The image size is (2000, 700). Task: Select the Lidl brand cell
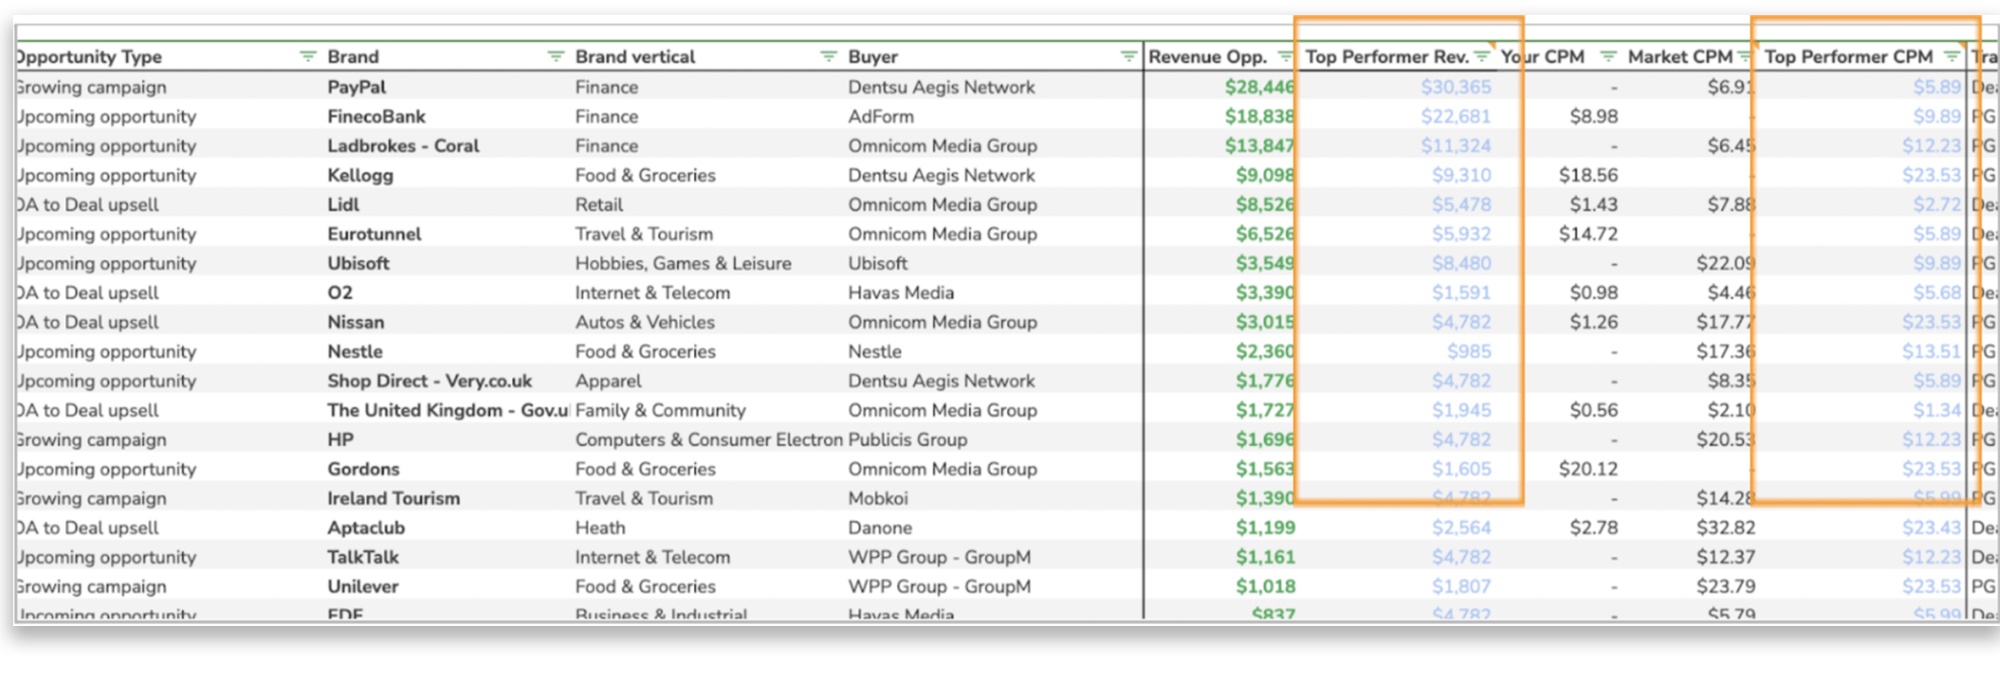pyautogui.click(x=343, y=204)
